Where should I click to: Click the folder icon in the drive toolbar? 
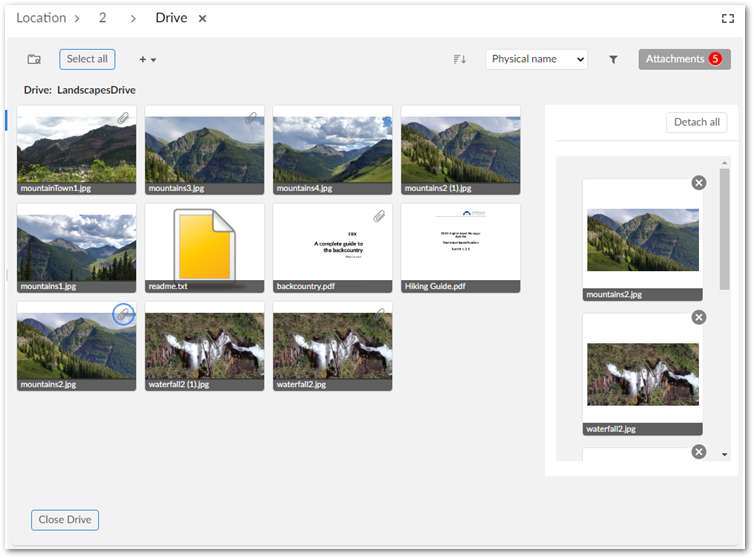coord(34,59)
